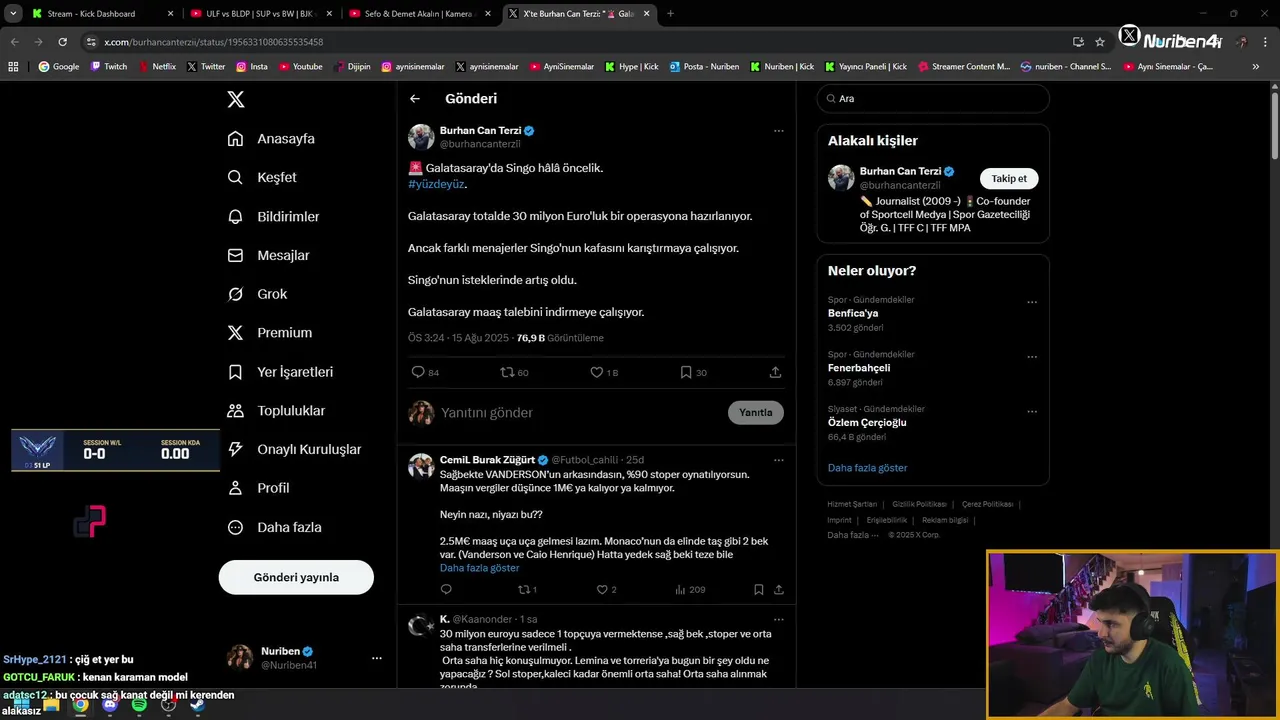Like the main post showing 1 B
This screenshot has width=1280, height=720.
tap(596, 372)
